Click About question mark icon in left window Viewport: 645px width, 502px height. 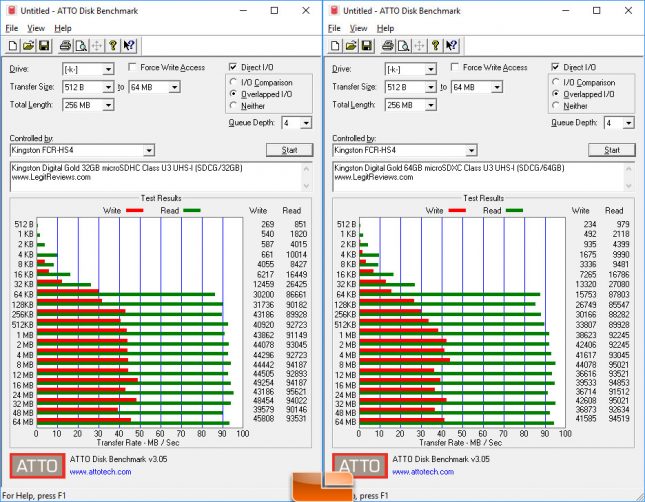[x=113, y=45]
